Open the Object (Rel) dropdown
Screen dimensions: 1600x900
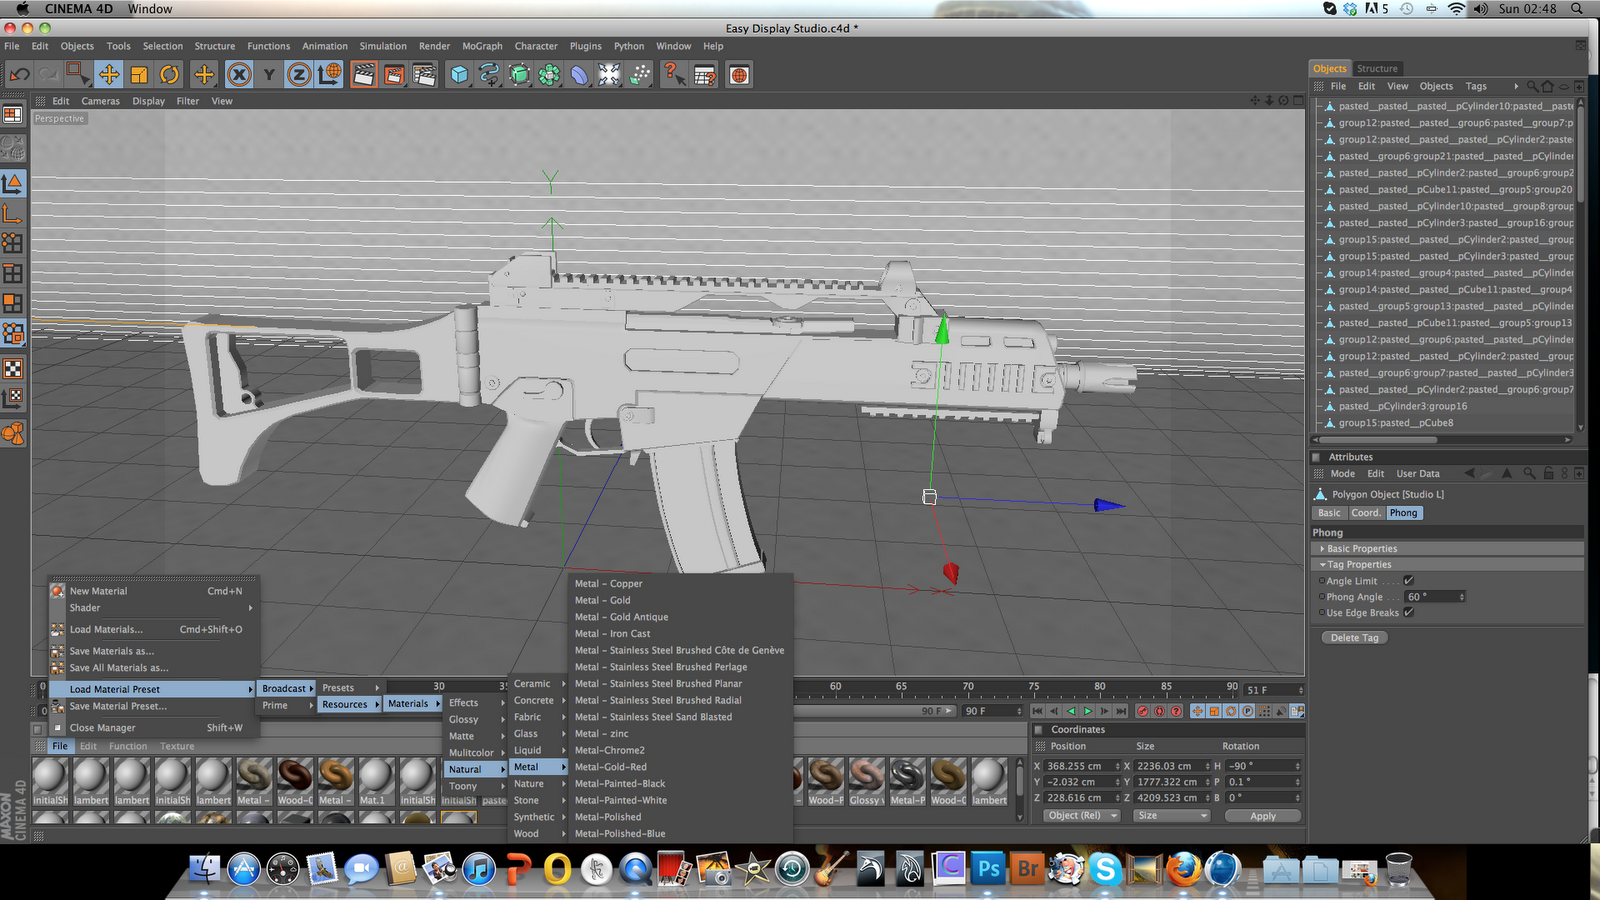coord(1081,816)
